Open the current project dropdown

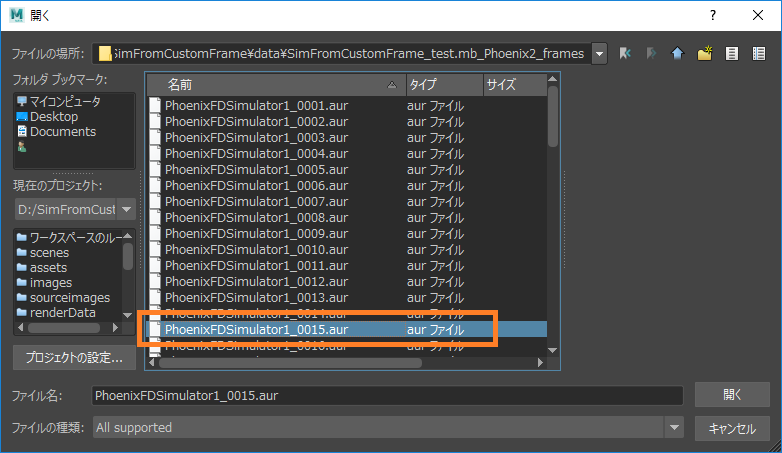click(127, 209)
